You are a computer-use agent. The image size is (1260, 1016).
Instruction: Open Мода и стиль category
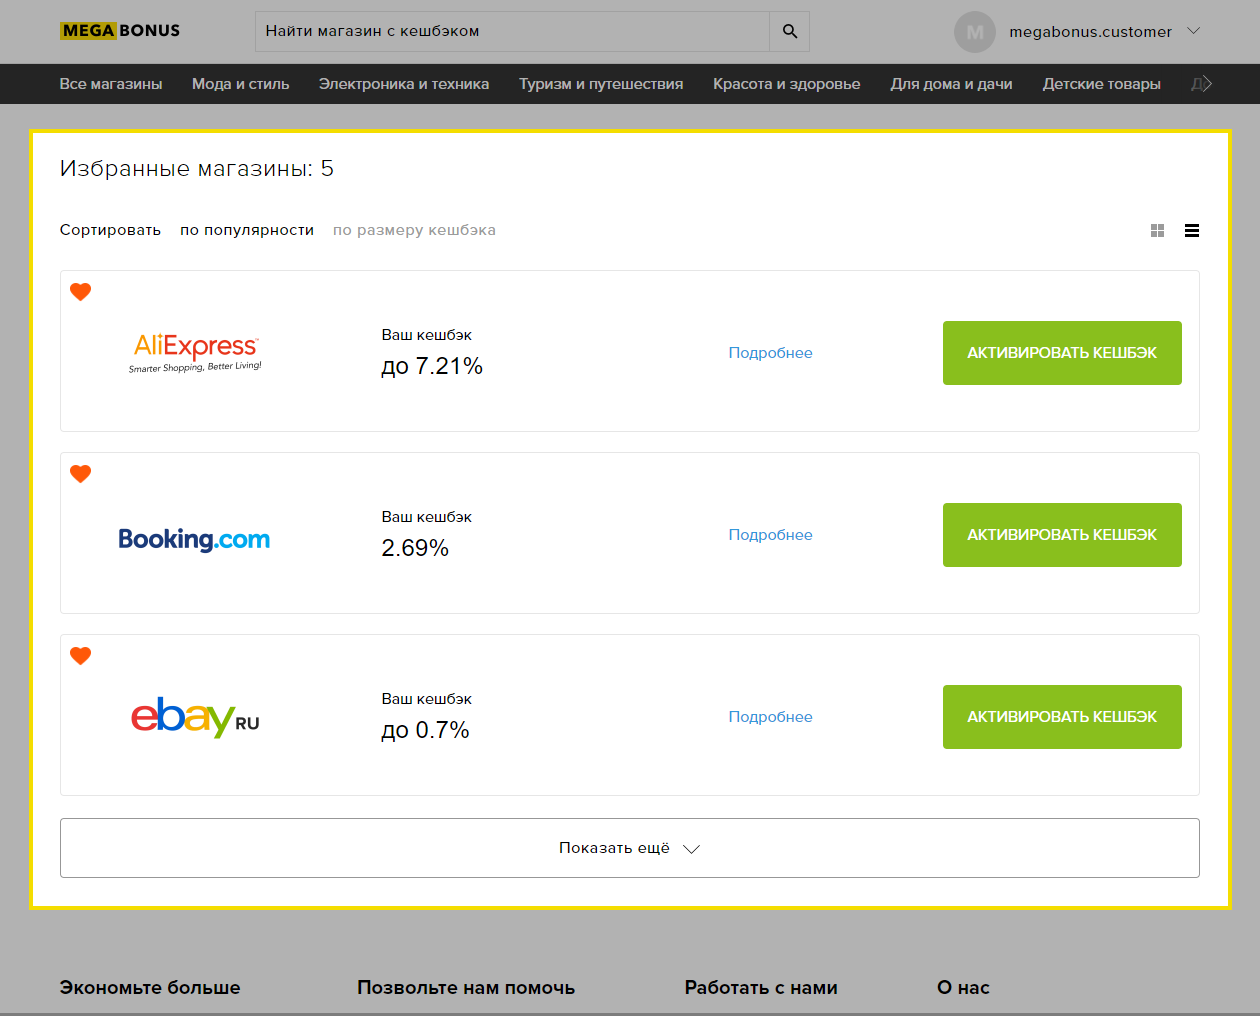point(241,84)
